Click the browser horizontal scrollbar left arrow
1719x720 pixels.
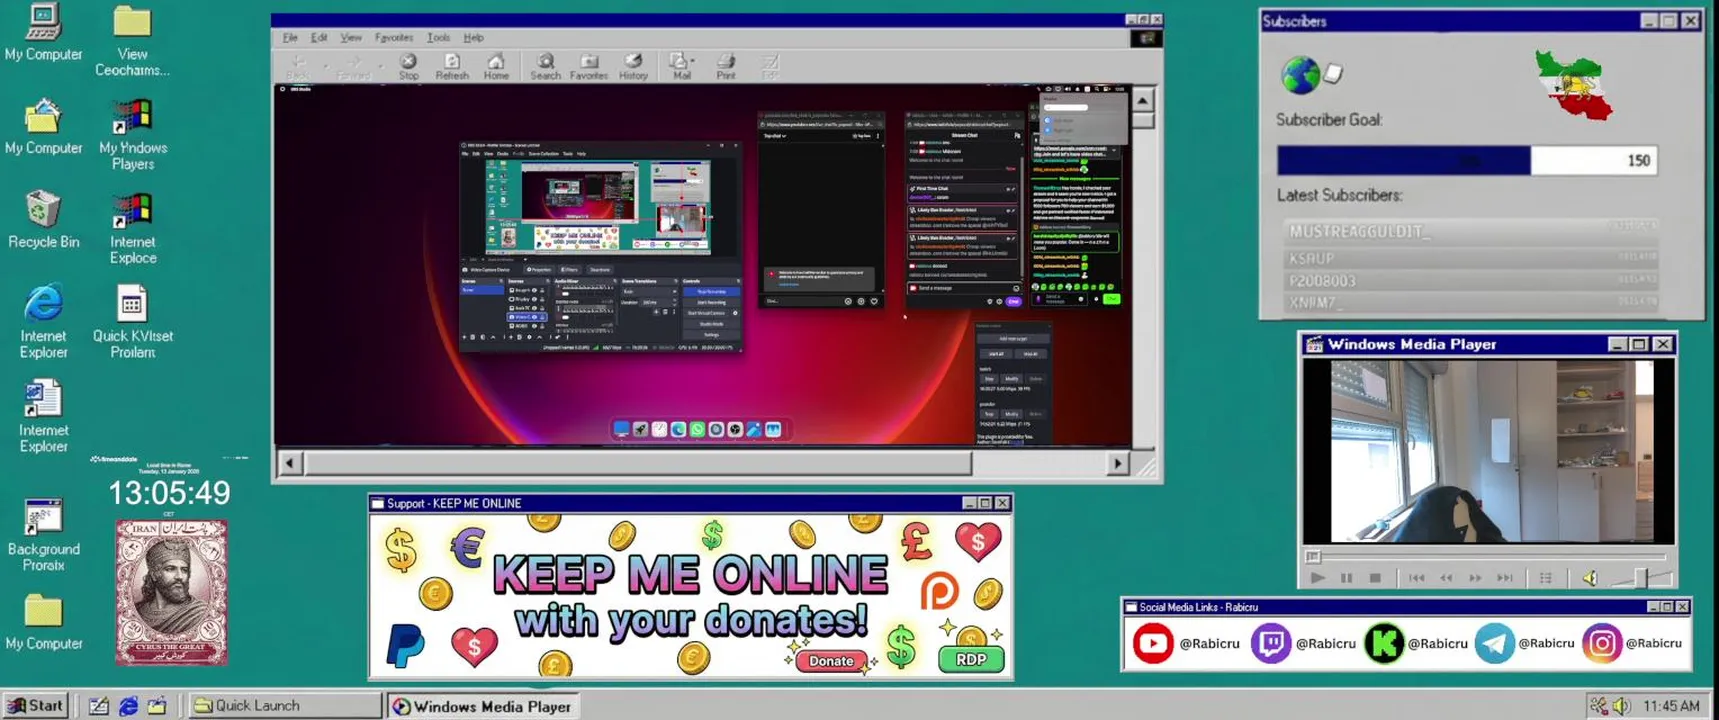coord(289,463)
